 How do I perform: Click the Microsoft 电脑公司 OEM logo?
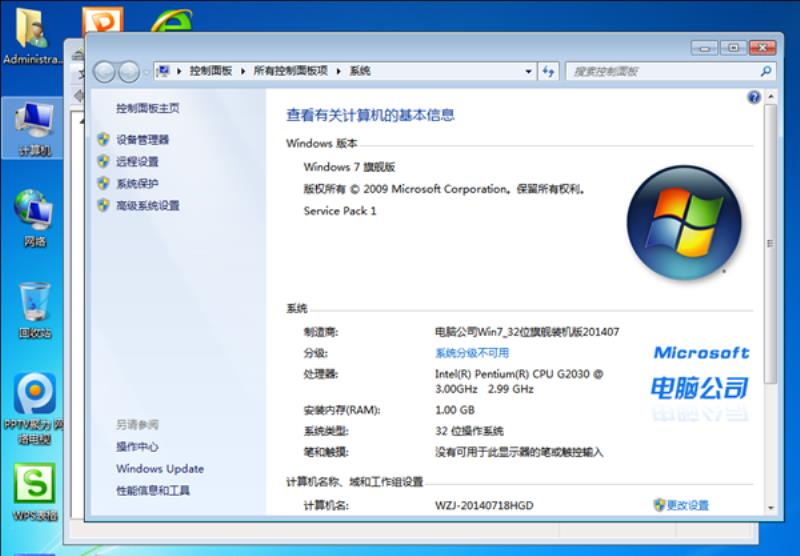tap(701, 383)
